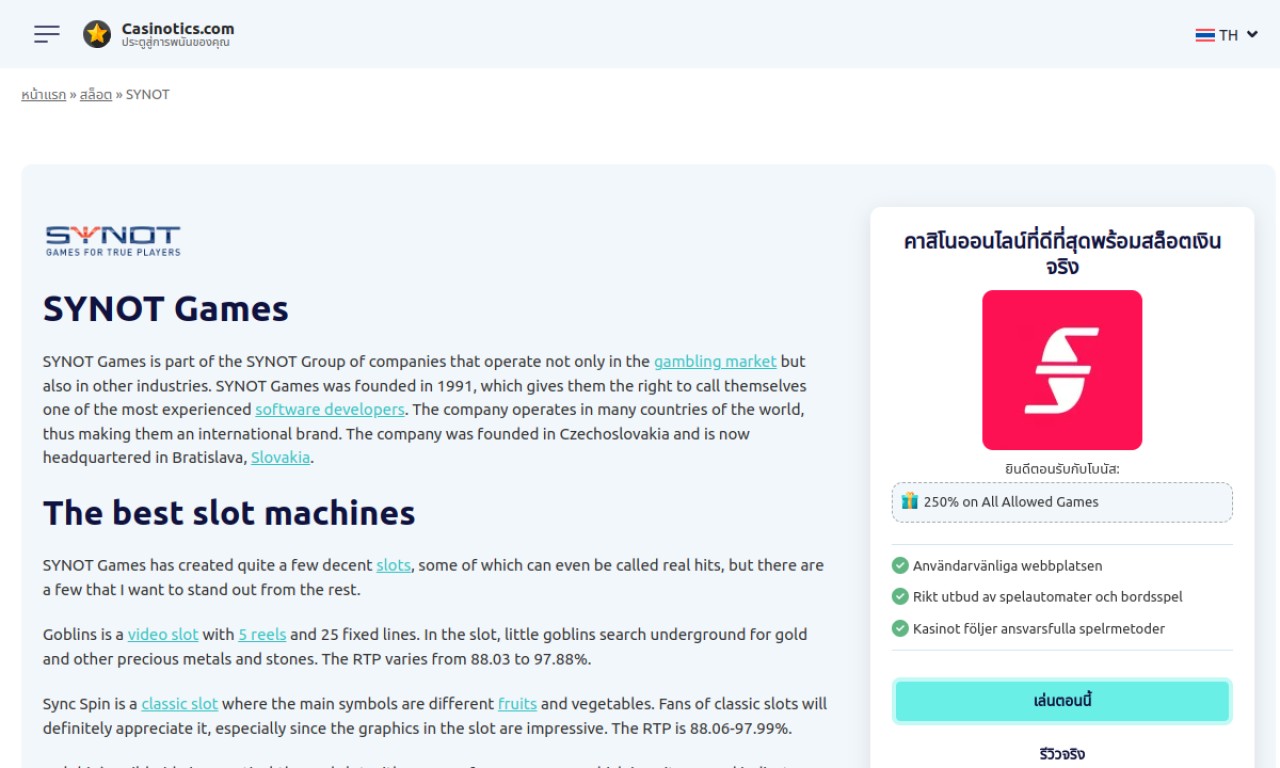The width and height of the screenshot is (1280, 768).
Task: Click the ยินดีตอนรับกับโบนัส label
Action: [x=1062, y=468]
